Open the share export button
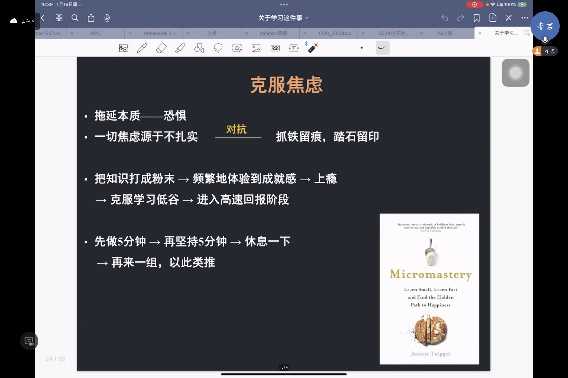 [91, 18]
